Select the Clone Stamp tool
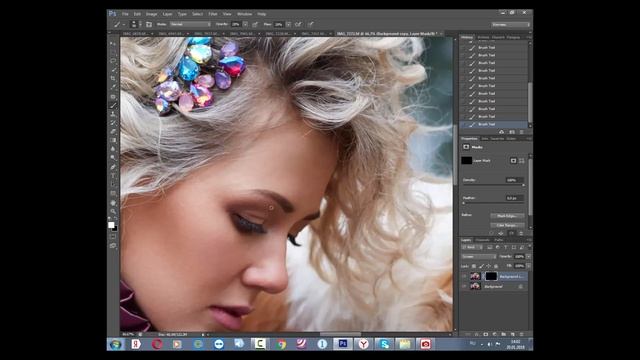 [113, 114]
